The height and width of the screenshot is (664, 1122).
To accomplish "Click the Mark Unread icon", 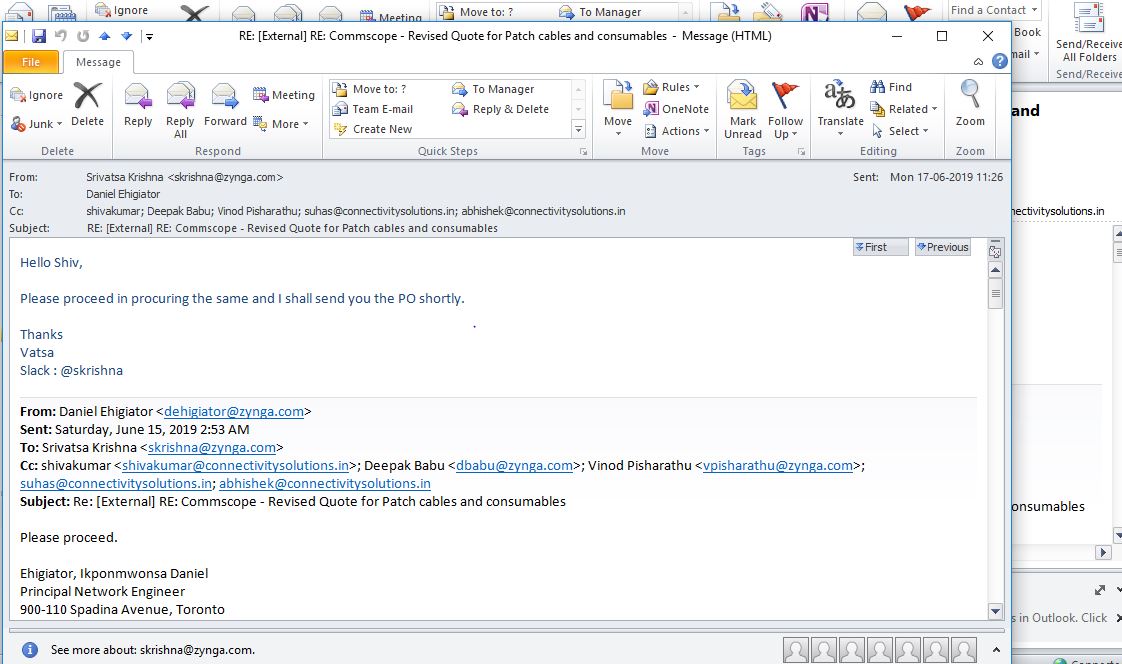I will click(x=743, y=107).
